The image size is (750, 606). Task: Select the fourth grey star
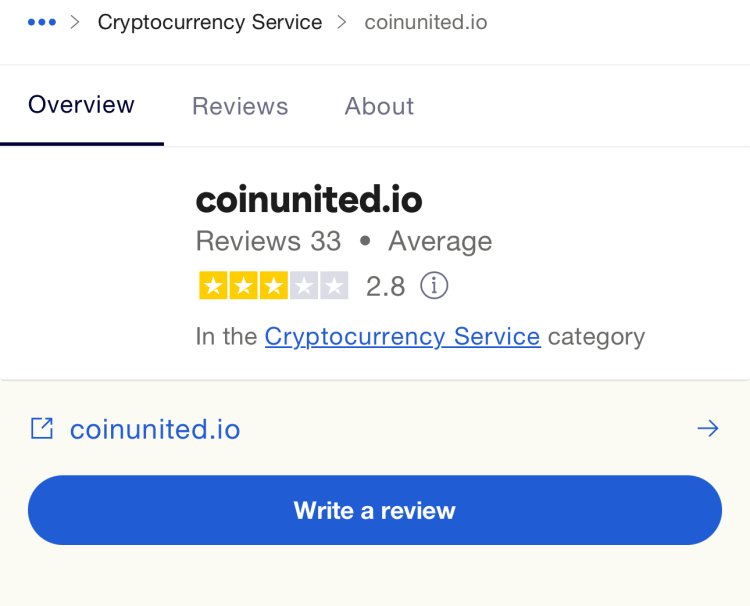click(x=304, y=286)
